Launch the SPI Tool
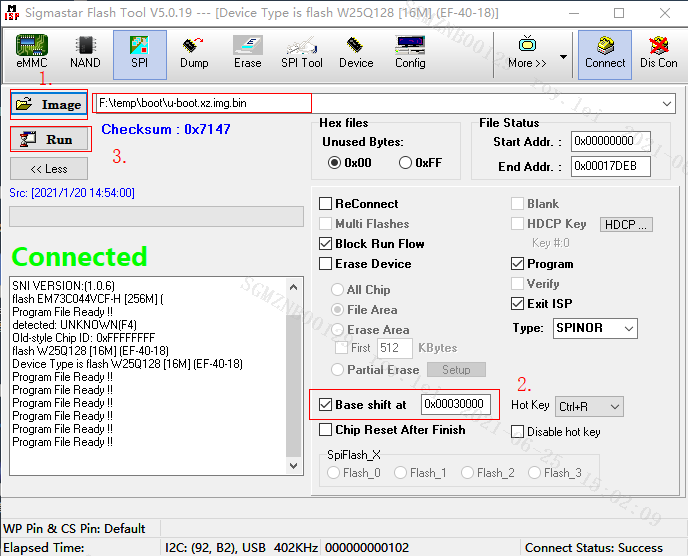Viewport: 688px width, 556px height. coord(302,53)
